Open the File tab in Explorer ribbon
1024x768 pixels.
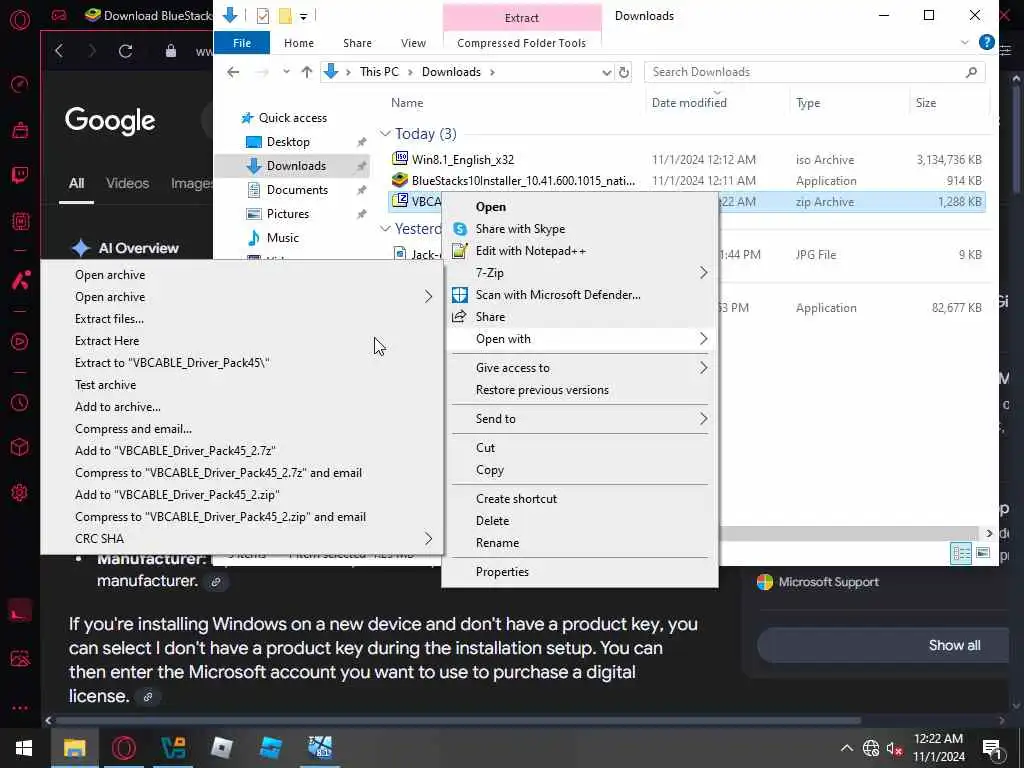(242, 42)
